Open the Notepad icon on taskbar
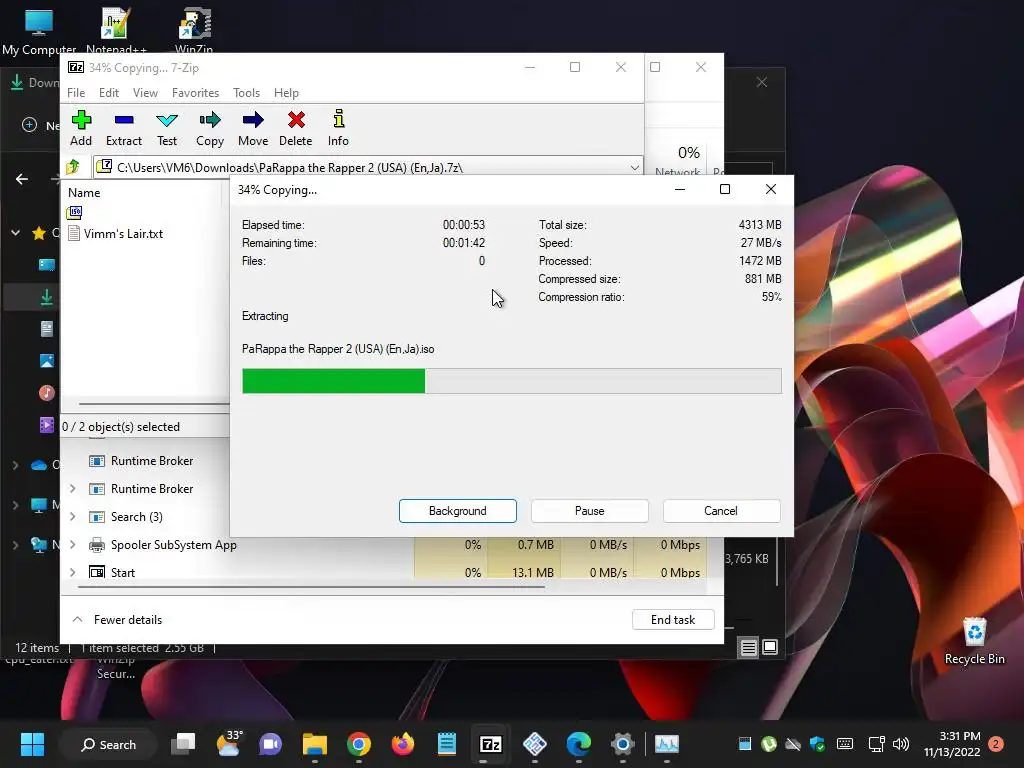This screenshot has height=768, width=1024. point(447,744)
